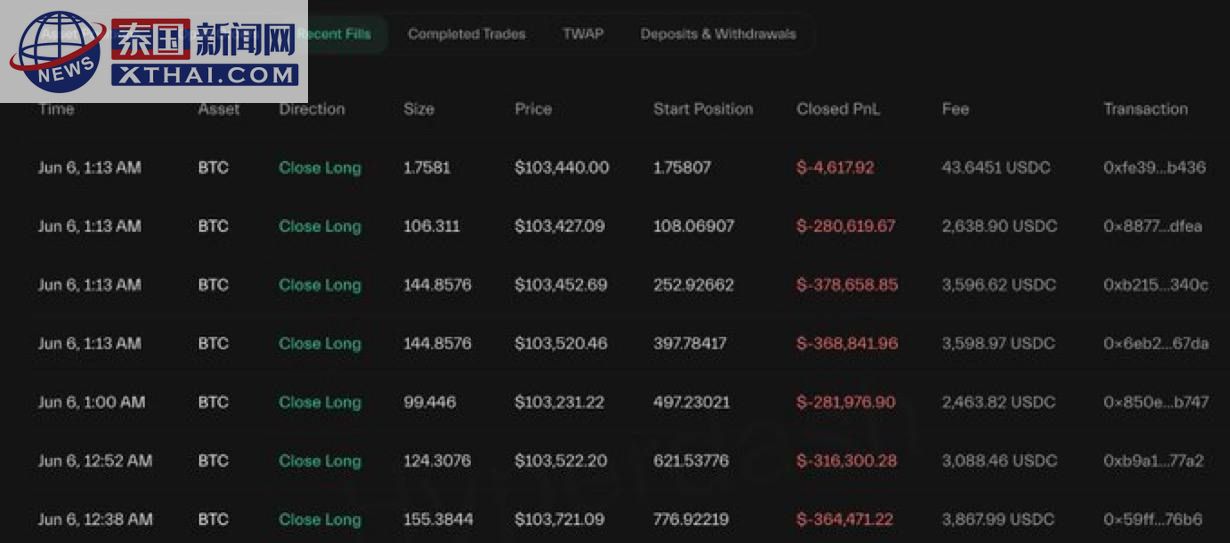The height and width of the screenshot is (543, 1230).
Task: Switch to the Recent Fills tab
Action: pyautogui.click(x=337, y=34)
